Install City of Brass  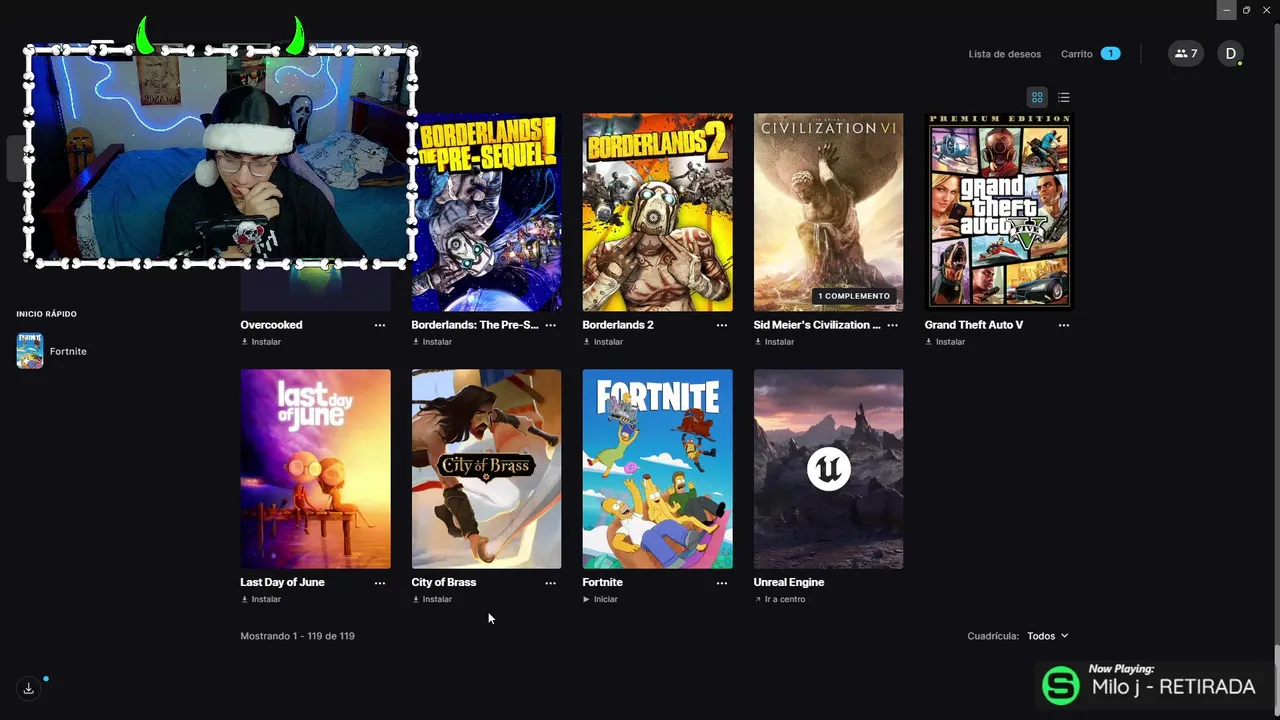pos(432,599)
